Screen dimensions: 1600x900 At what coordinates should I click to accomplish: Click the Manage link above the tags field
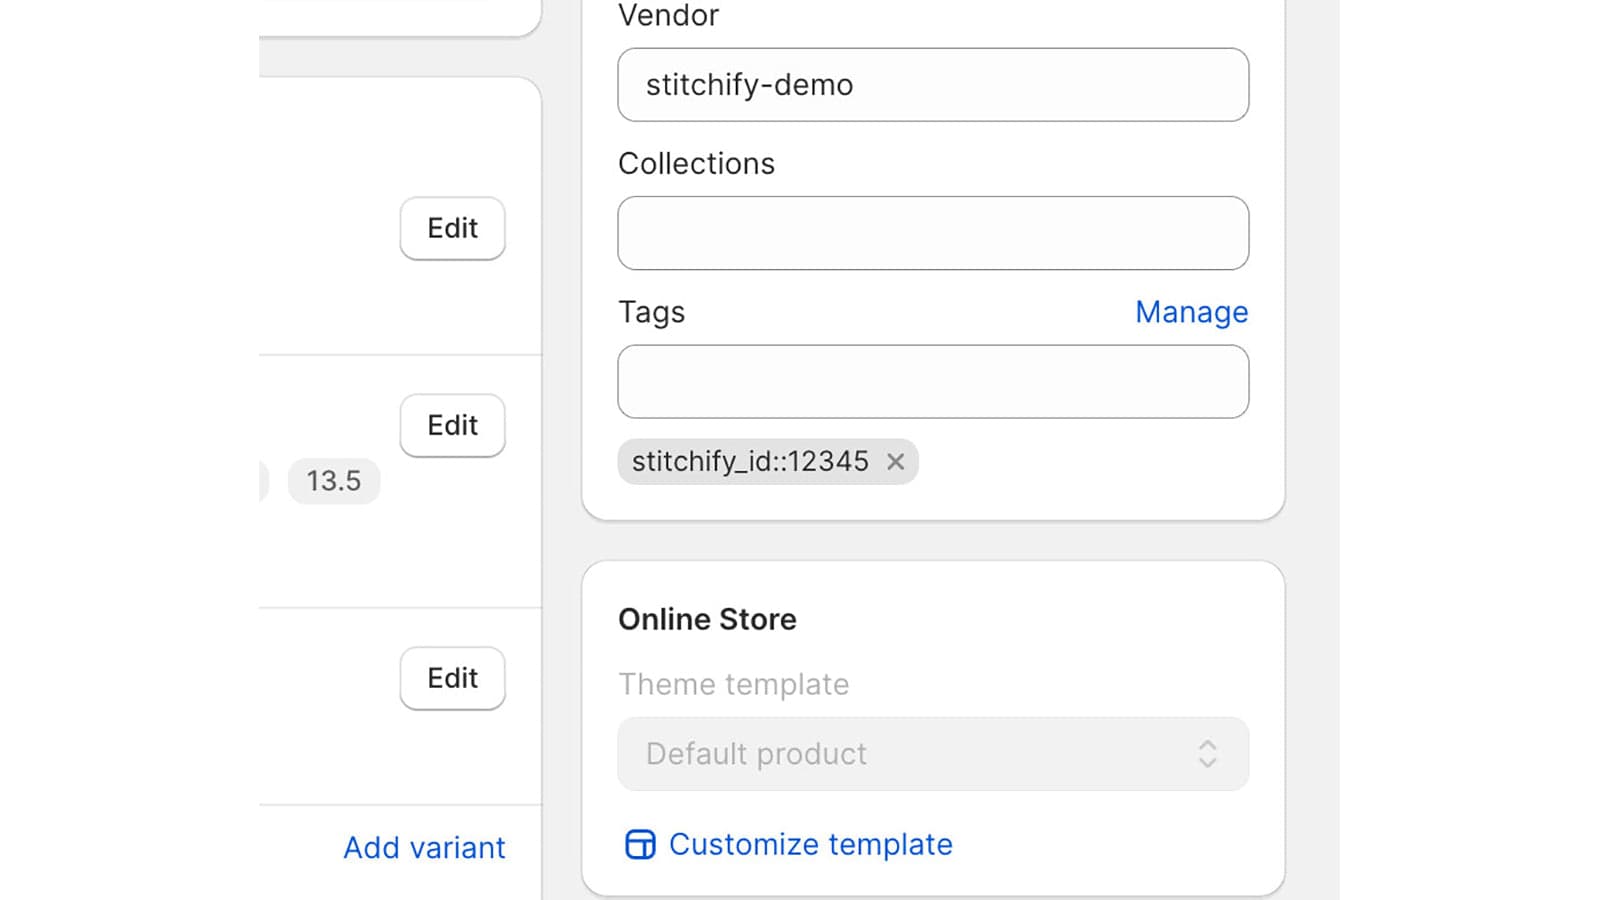1191,312
